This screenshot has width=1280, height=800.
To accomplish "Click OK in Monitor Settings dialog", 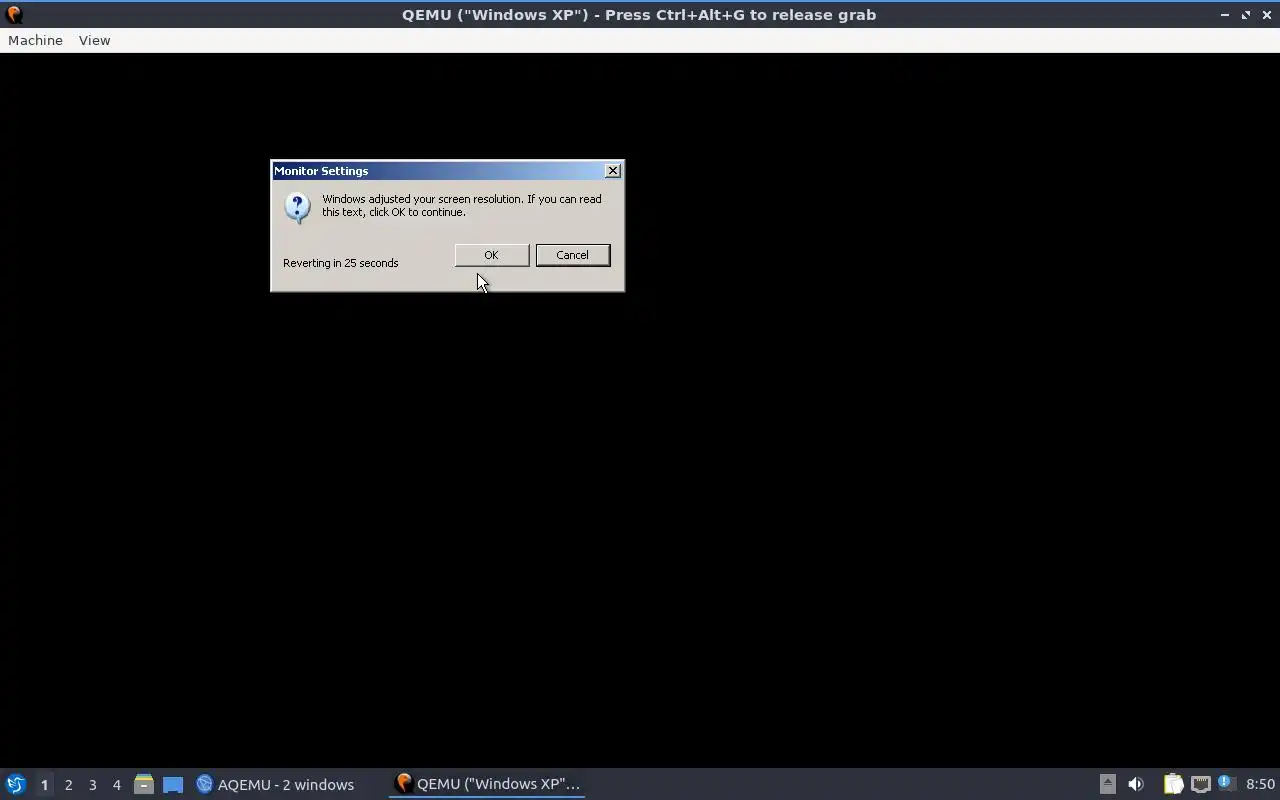I will coord(491,255).
